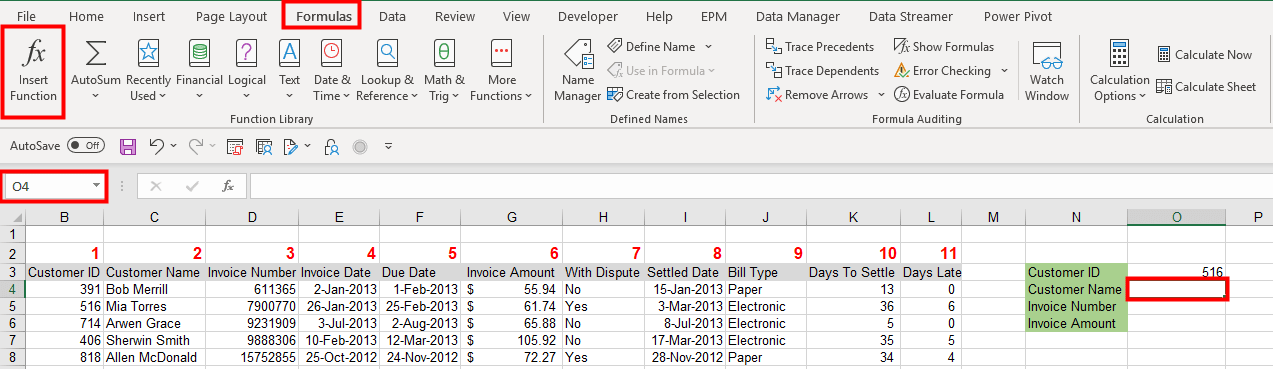Open Financial functions library
The height and width of the screenshot is (369, 1273).
199,70
